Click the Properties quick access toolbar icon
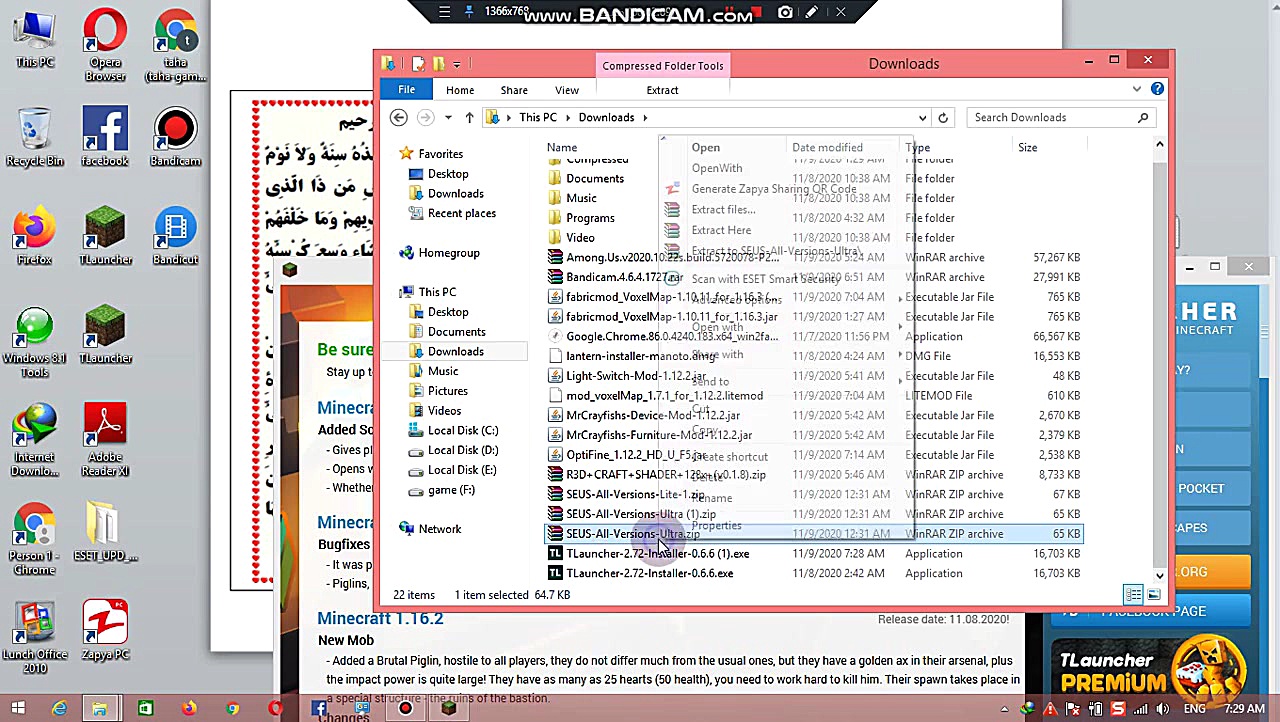1280x722 pixels. [x=418, y=64]
